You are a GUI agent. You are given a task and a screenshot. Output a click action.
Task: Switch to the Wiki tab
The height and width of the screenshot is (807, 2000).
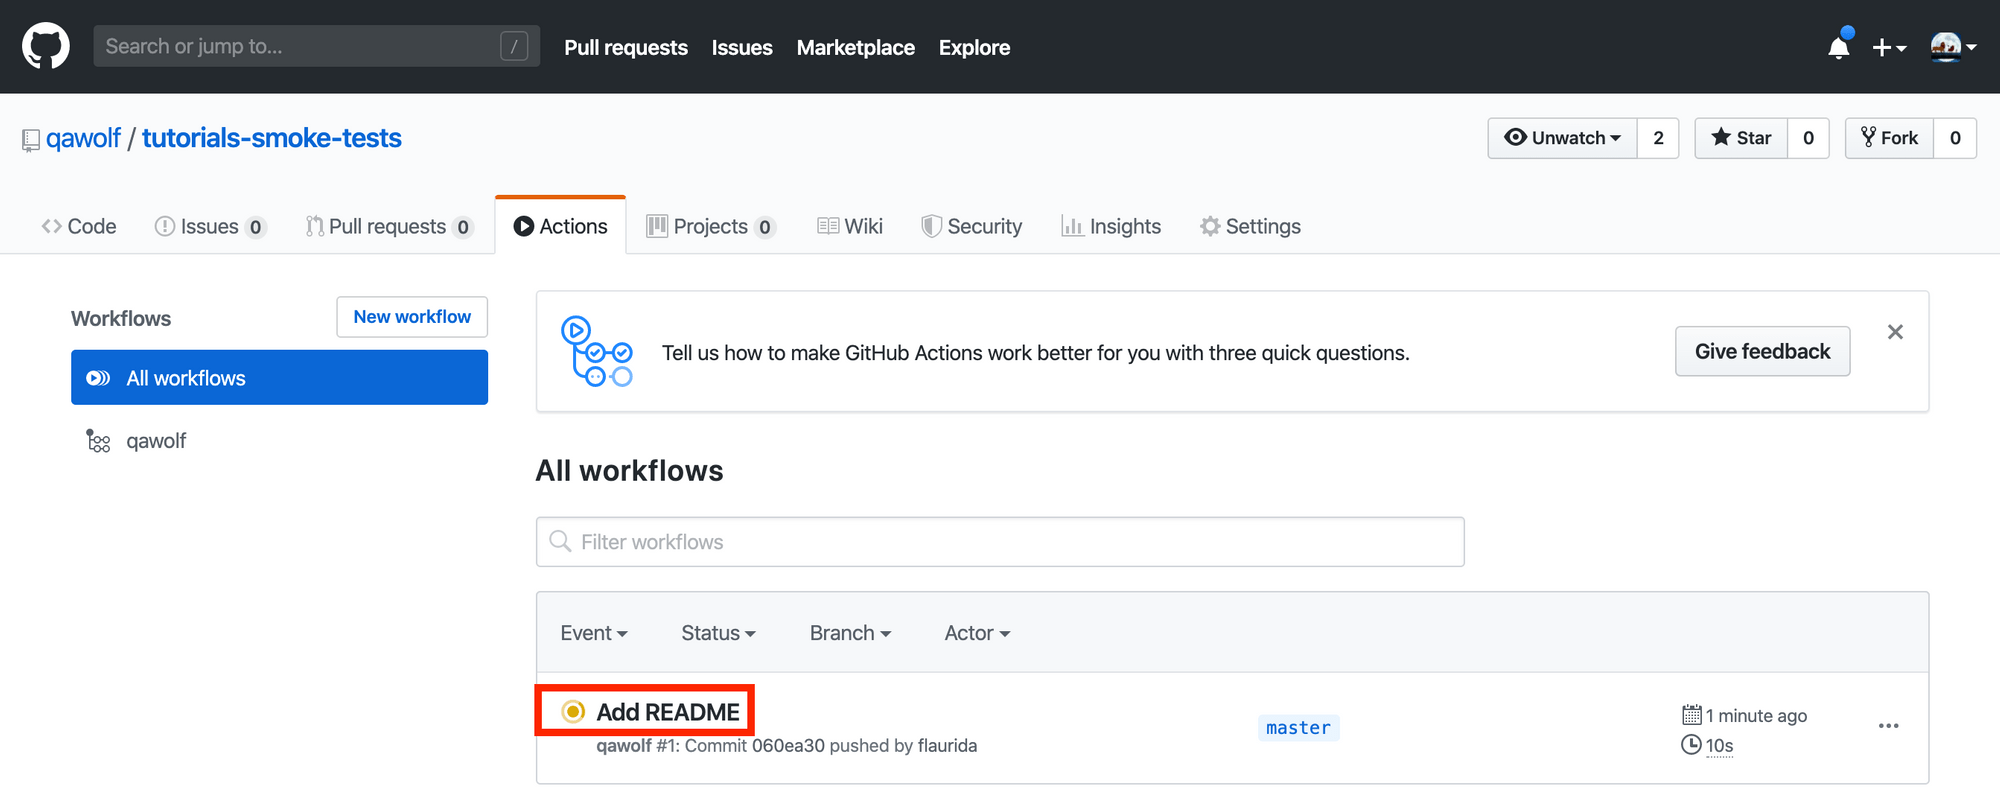tap(850, 226)
